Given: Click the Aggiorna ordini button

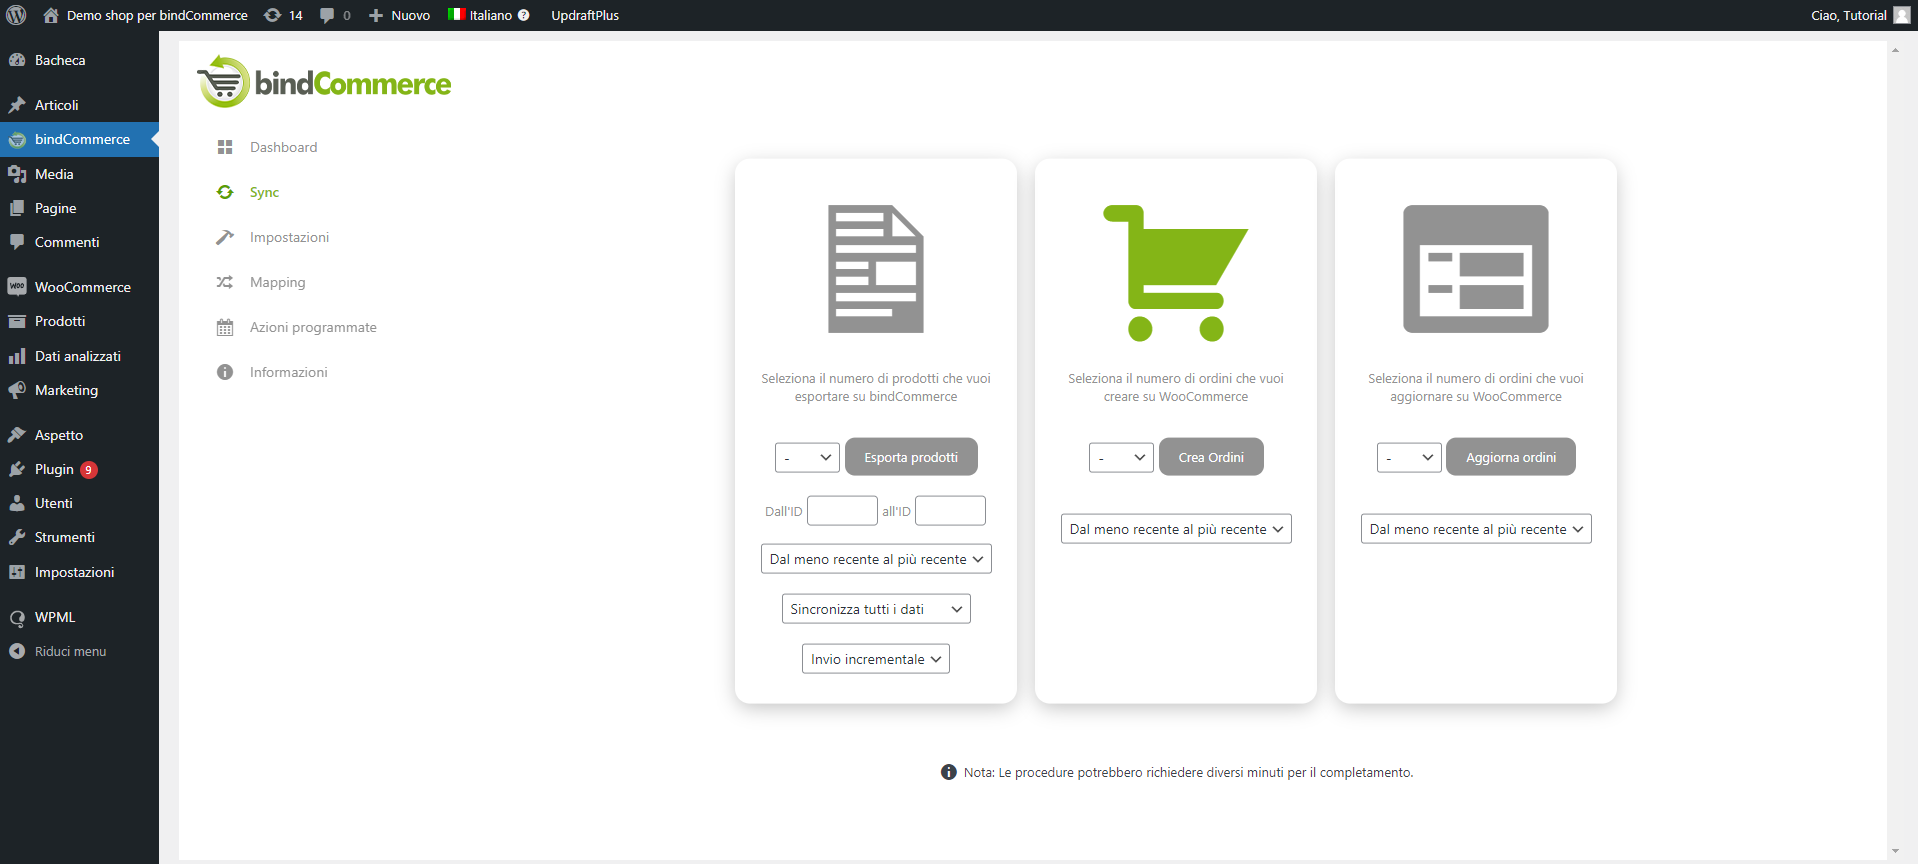Looking at the screenshot, I should (1511, 457).
